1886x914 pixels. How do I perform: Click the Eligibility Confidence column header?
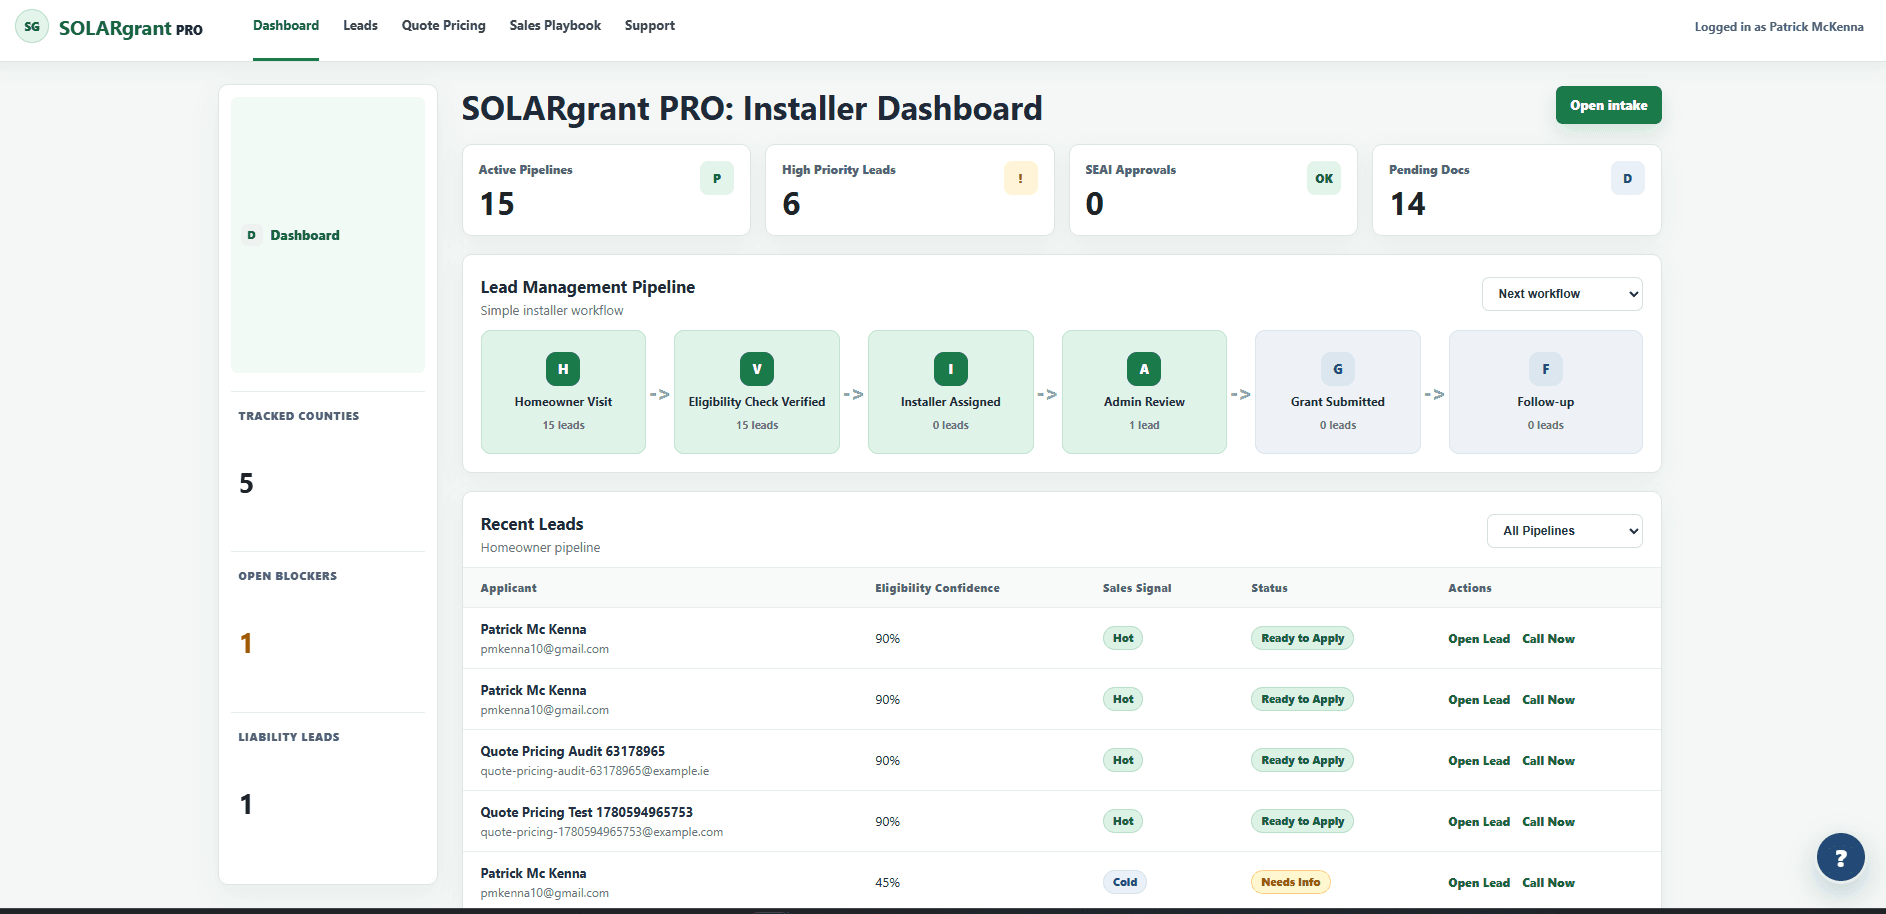point(937,588)
